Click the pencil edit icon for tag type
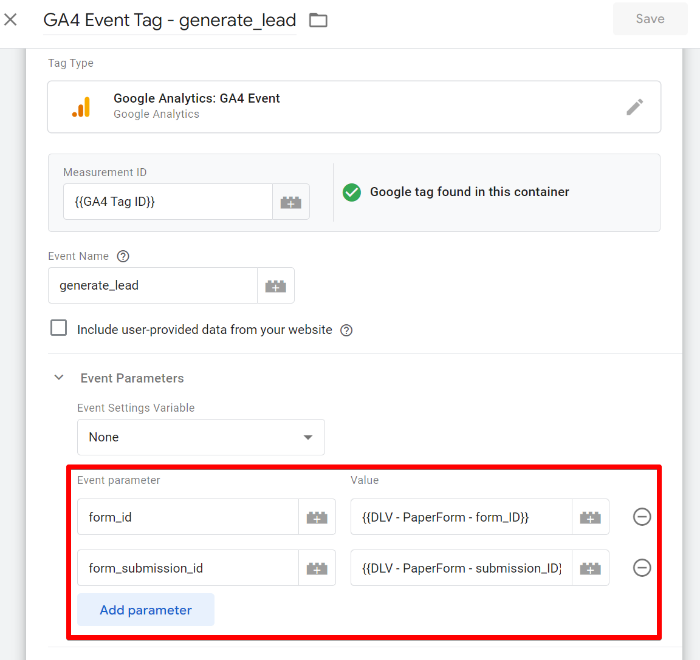Image resolution: width=700 pixels, height=660 pixels. pyautogui.click(x=634, y=107)
